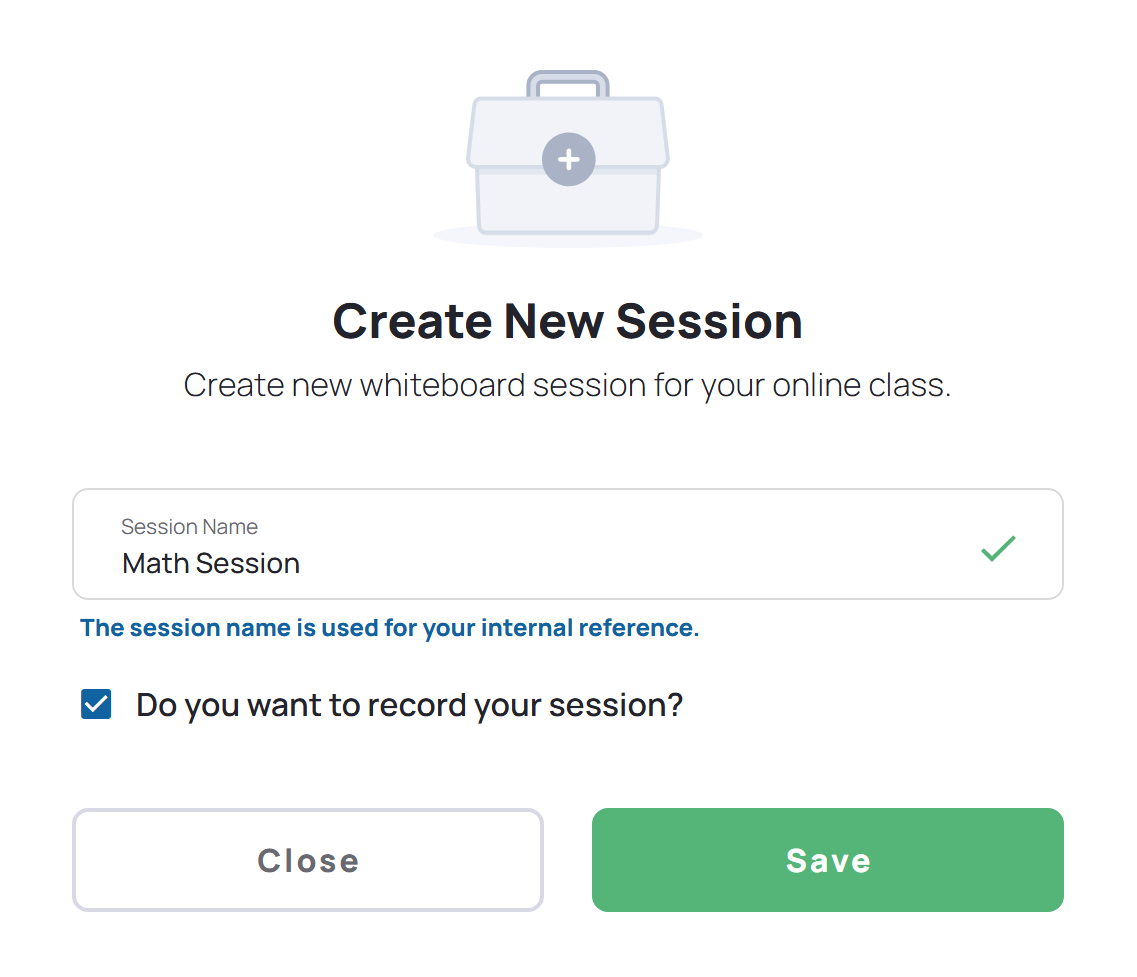
Task: Click the toolbox lid left of the plus
Action: pos(505,133)
